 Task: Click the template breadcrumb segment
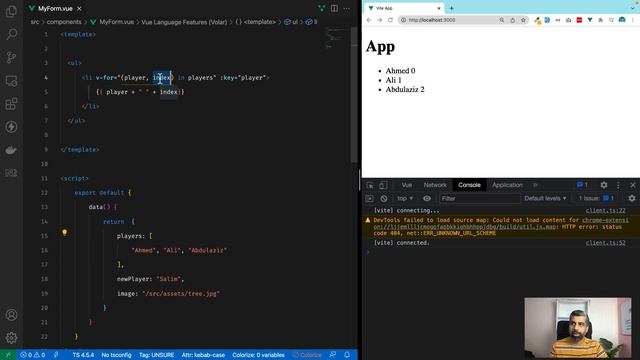256,22
